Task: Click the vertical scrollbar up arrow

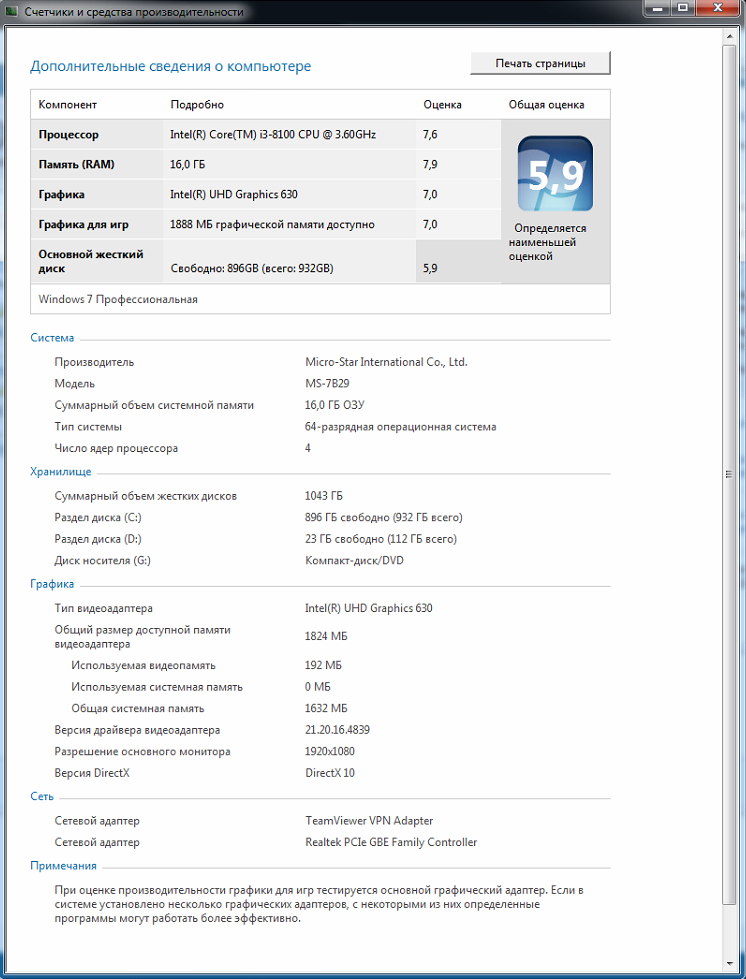Action: click(729, 36)
